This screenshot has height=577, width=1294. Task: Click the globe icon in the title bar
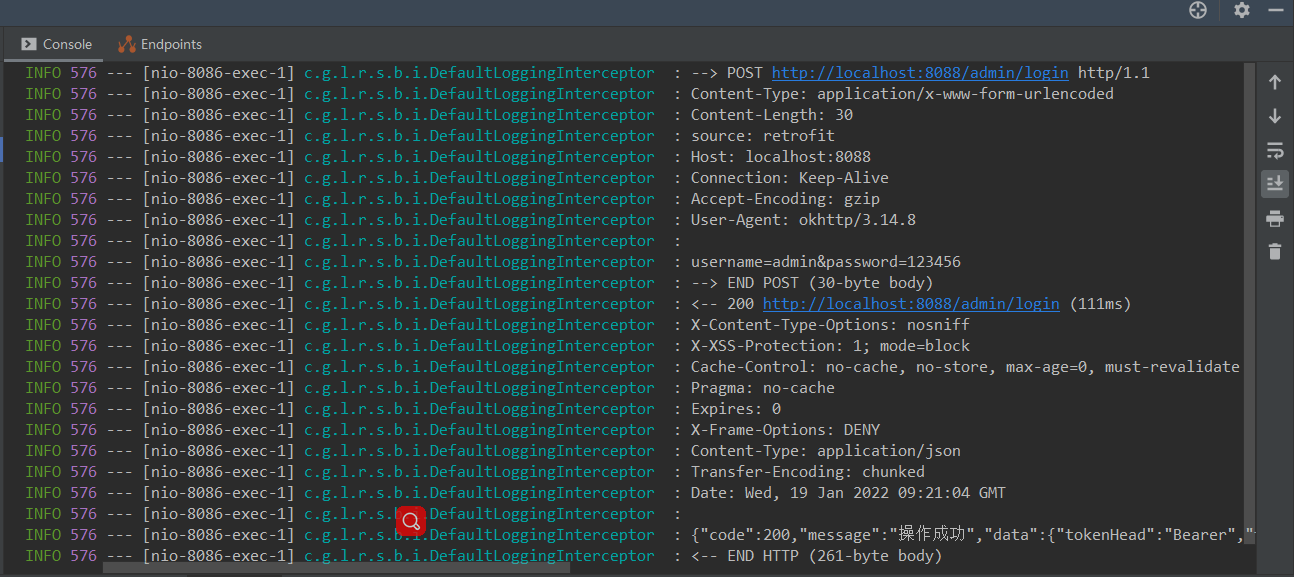tap(1198, 12)
